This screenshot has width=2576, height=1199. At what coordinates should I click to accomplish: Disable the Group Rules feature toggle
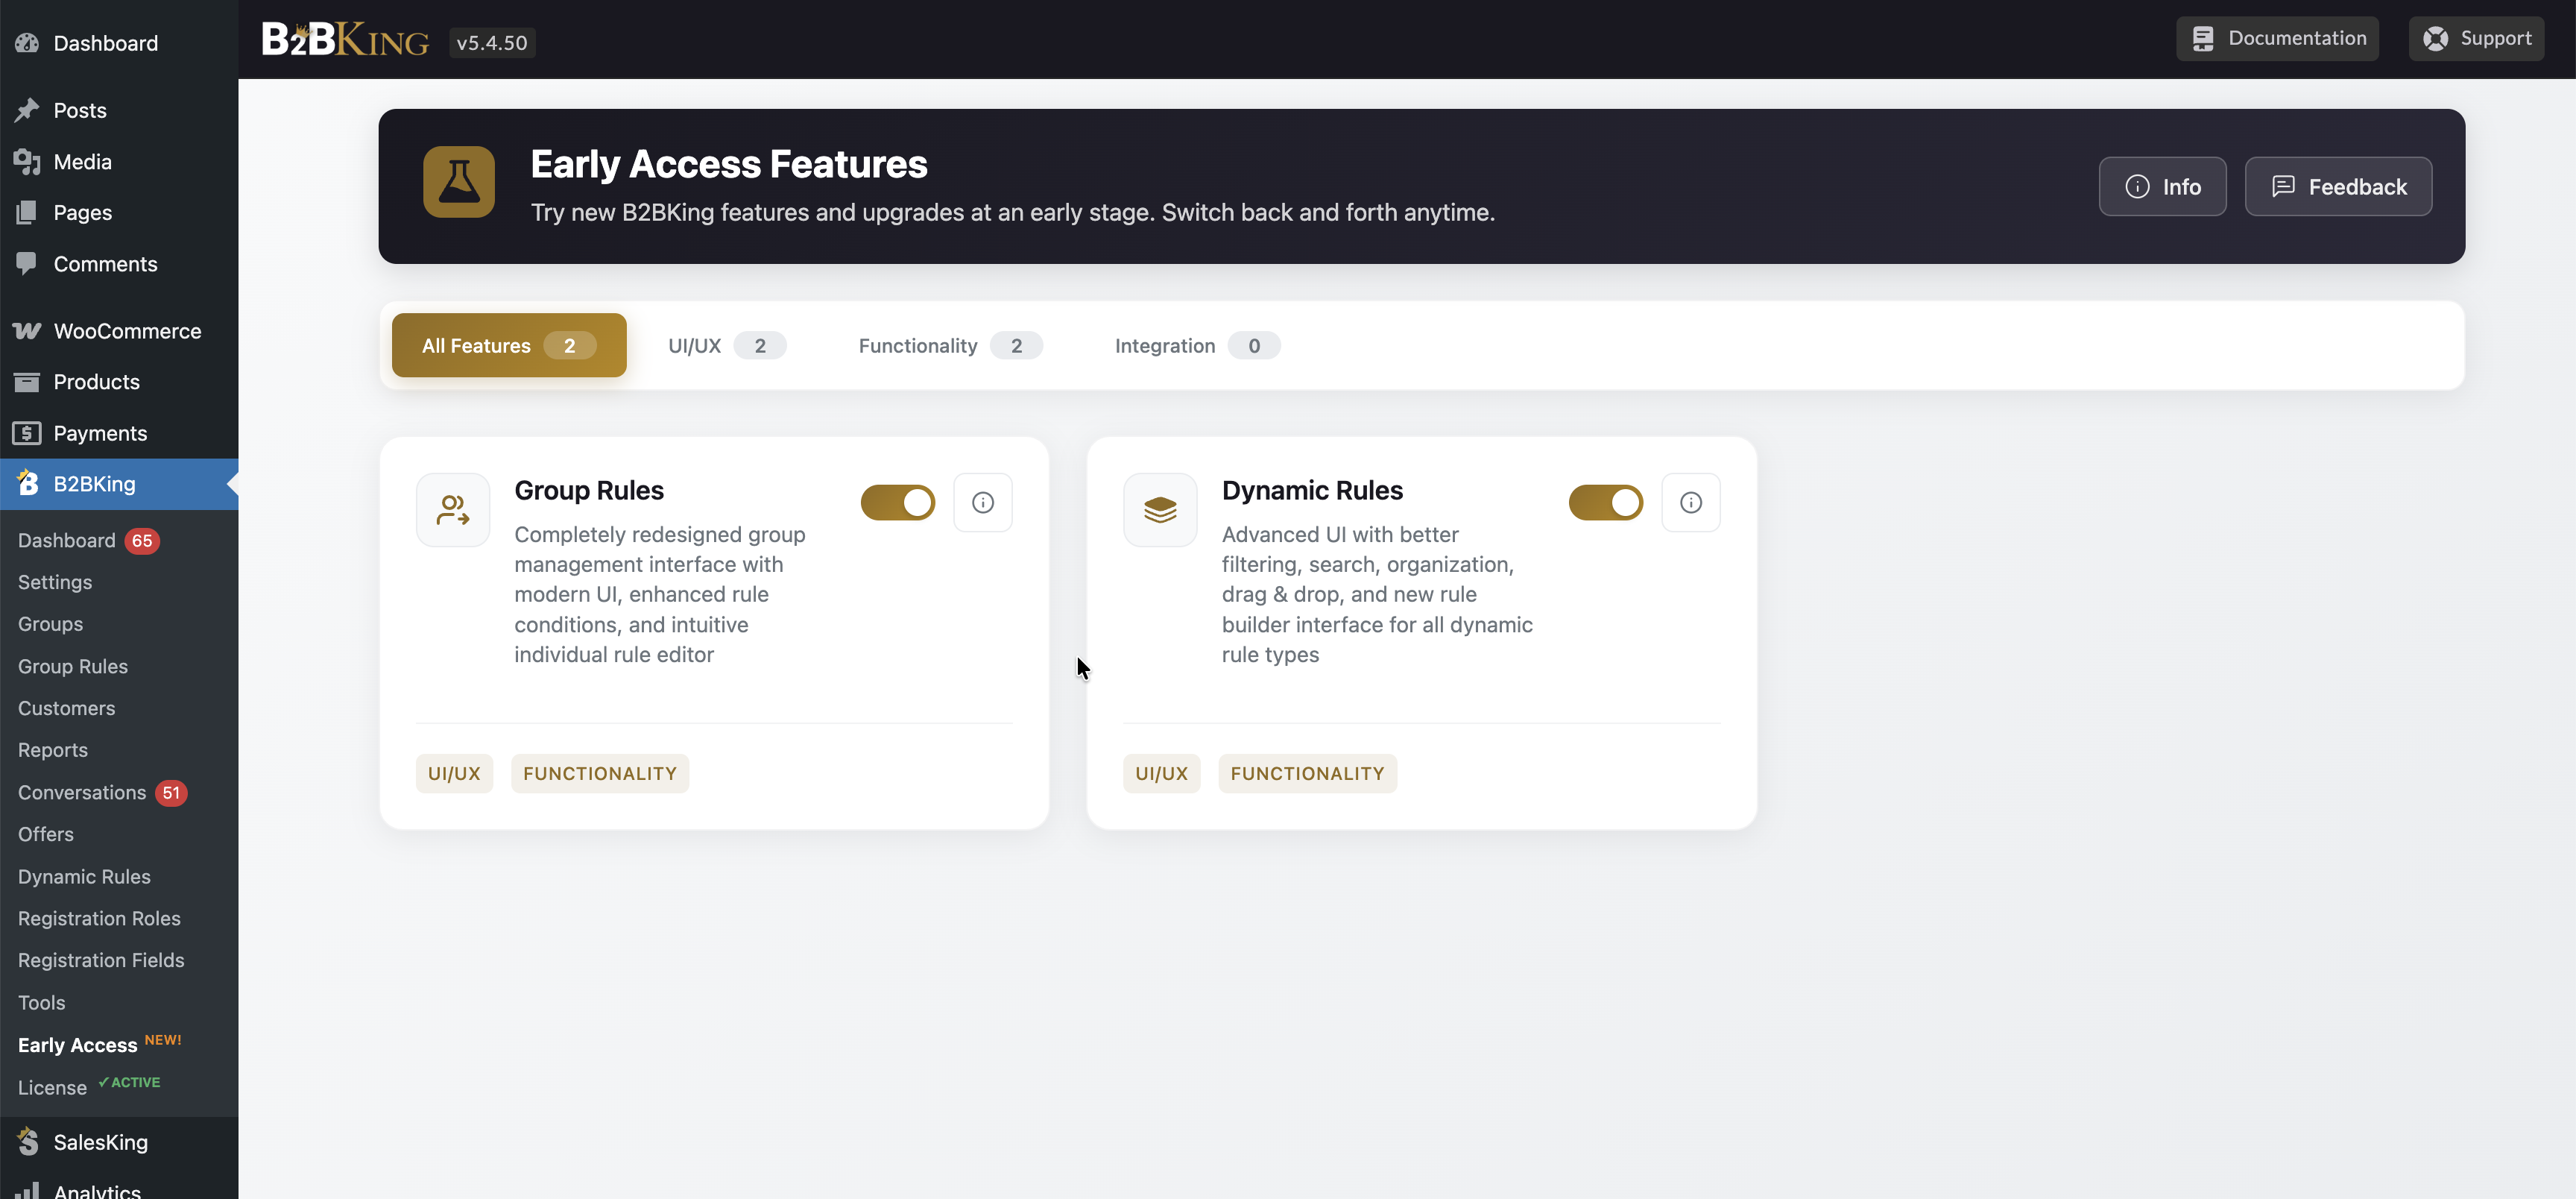click(x=897, y=503)
